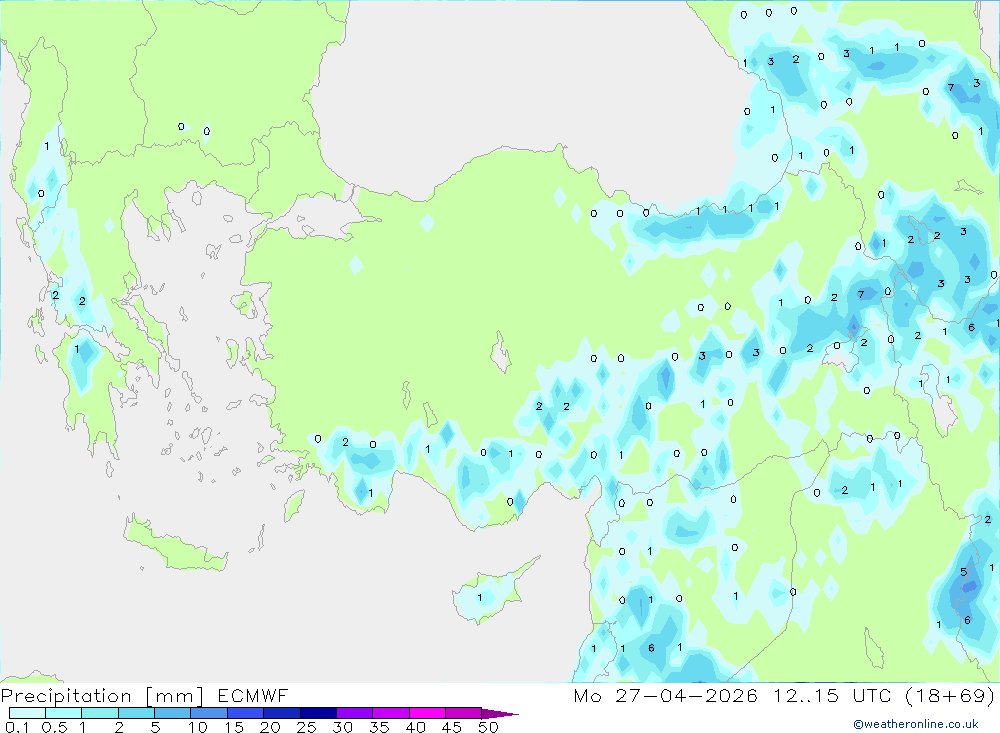Click the '[mm]' unit label
The height and width of the screenshot is (733, 1000).
point(175,696)
